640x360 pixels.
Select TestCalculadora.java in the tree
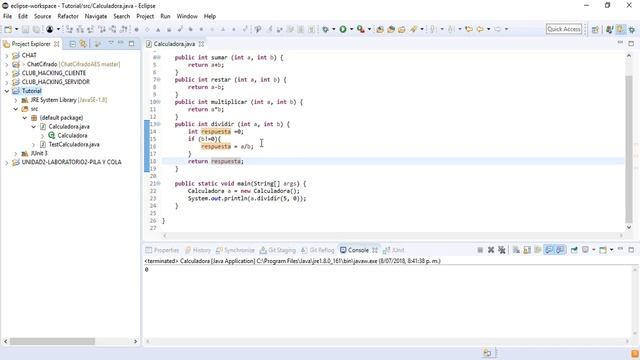(74, 144)
